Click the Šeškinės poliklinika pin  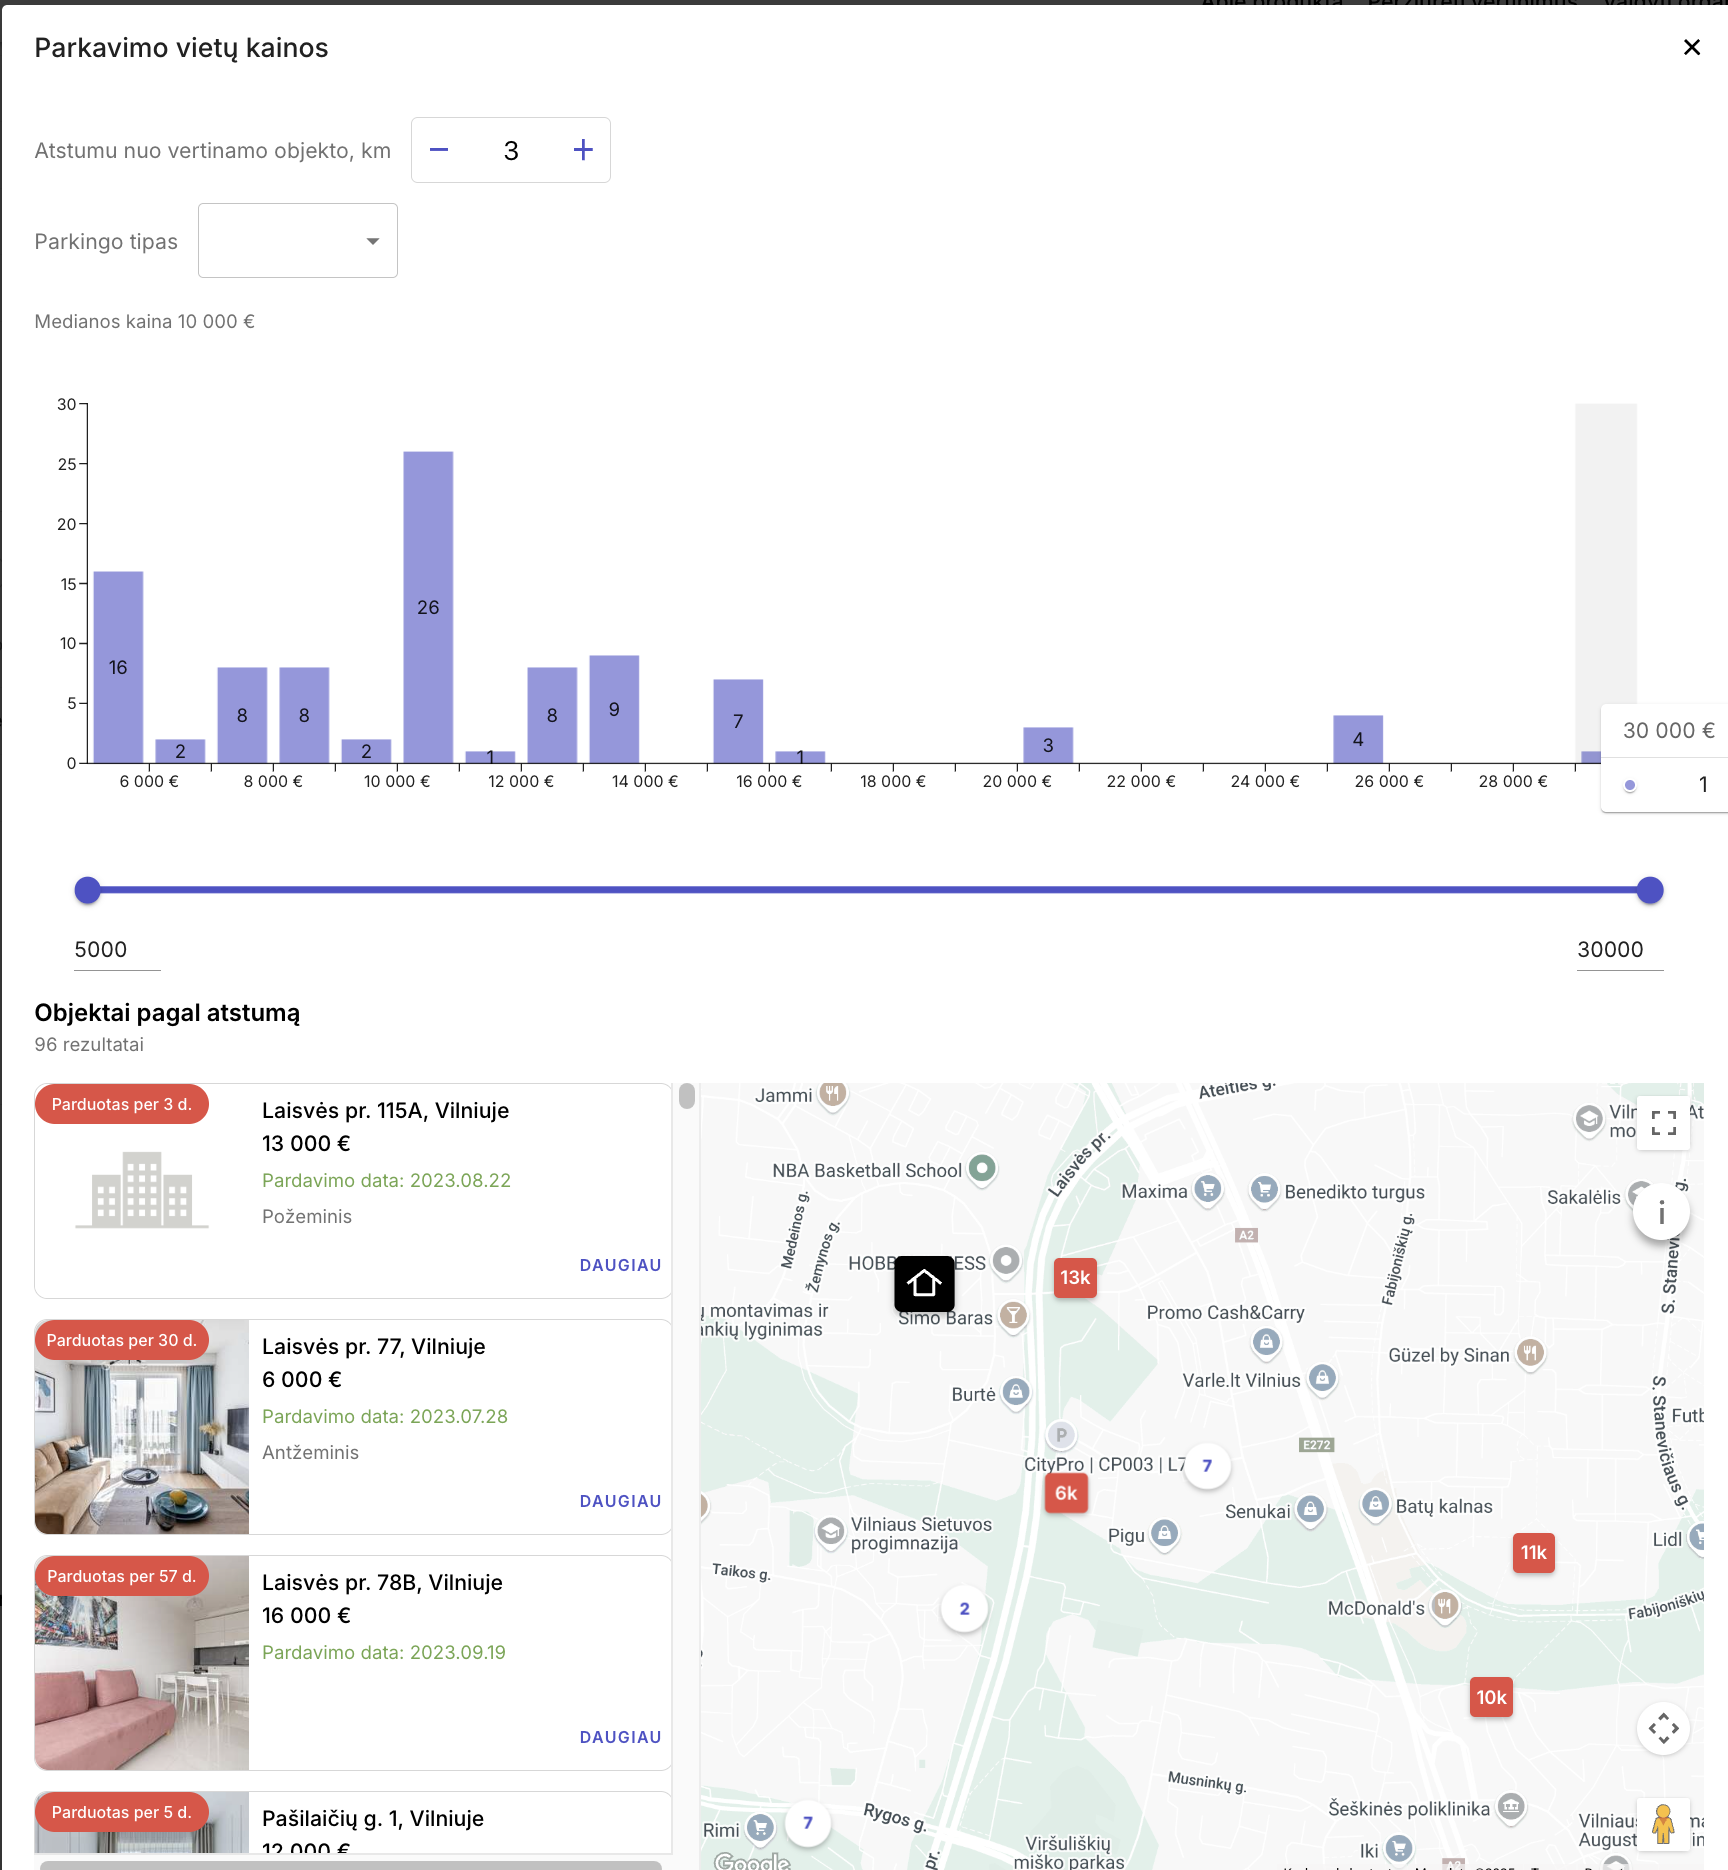coord(1511,1806)
